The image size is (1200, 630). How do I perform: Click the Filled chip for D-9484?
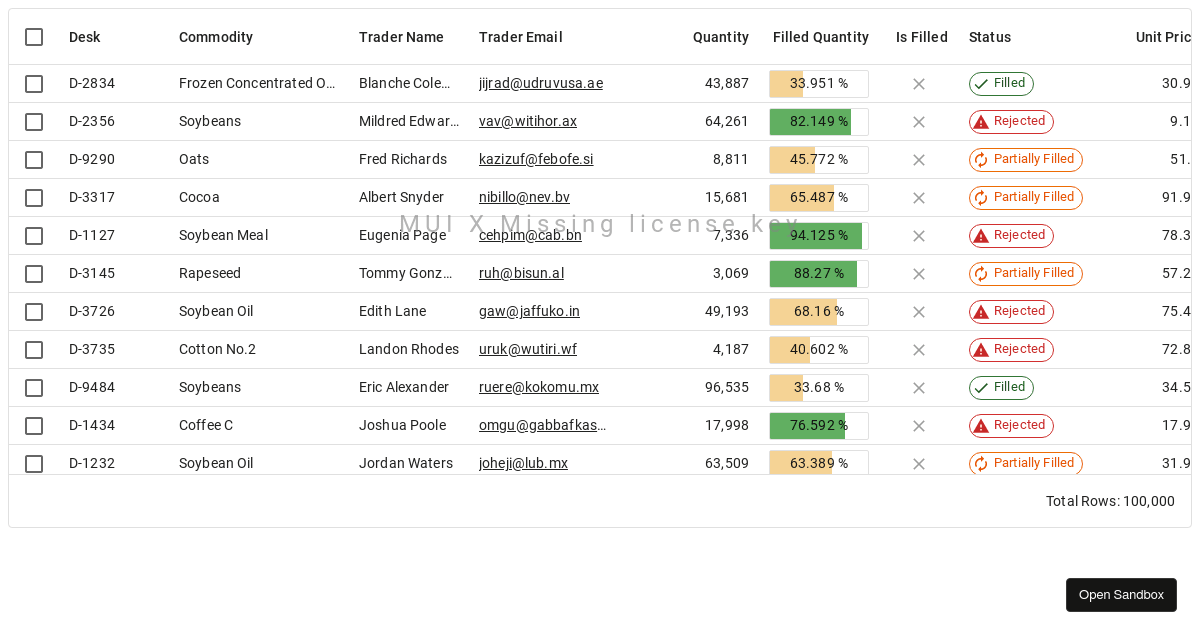coord(1001,388)
